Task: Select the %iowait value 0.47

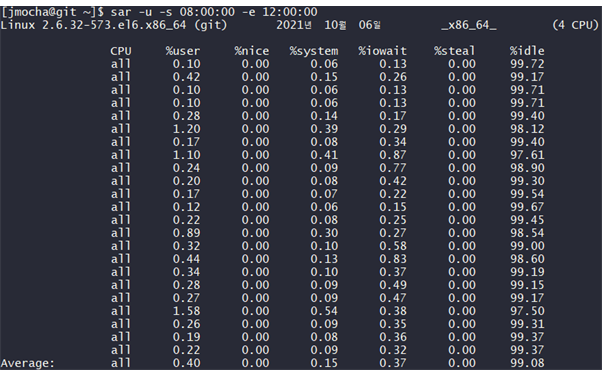Action: [393, 298]
